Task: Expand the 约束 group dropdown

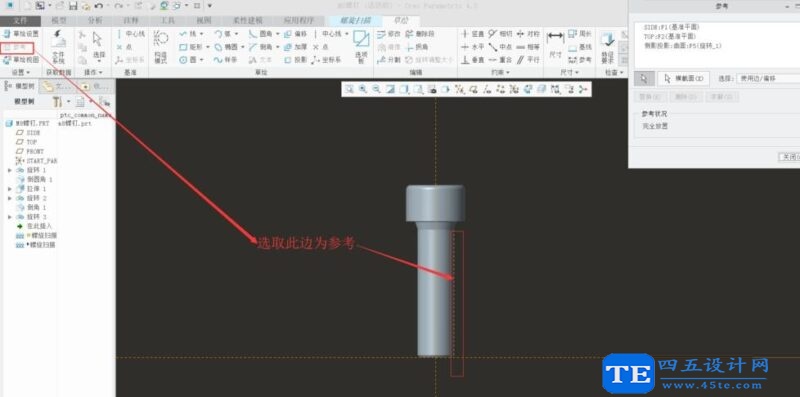Action: [500, 72]
